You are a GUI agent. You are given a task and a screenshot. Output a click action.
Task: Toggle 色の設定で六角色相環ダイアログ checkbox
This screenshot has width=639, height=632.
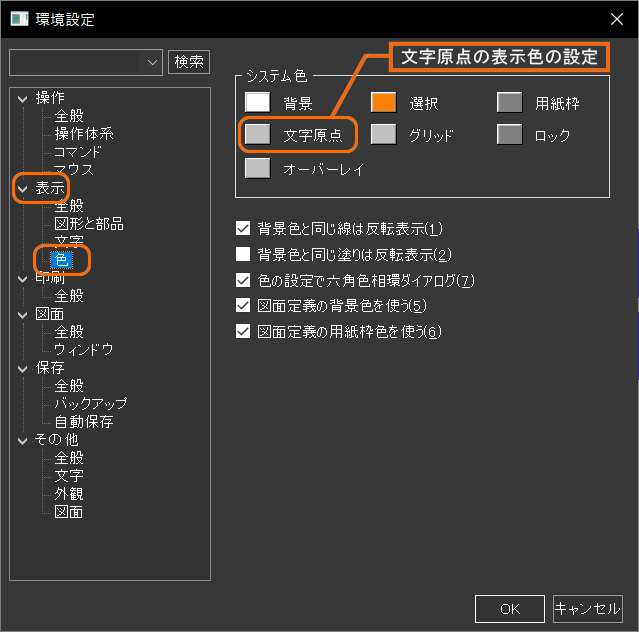pos(242,280)
